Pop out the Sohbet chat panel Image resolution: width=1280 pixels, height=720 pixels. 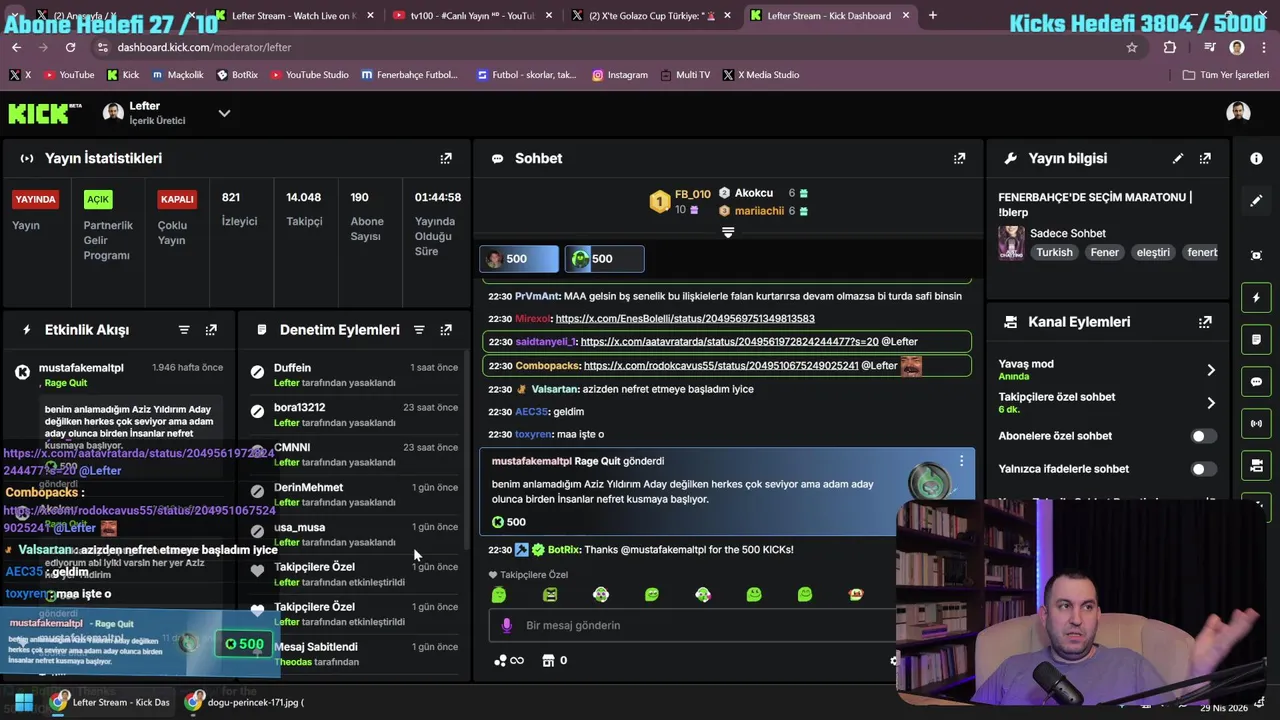tap(959, 158)
